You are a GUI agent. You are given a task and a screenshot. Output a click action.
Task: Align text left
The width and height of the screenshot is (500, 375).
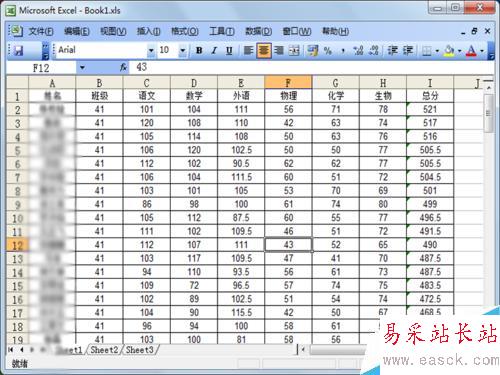248,51
